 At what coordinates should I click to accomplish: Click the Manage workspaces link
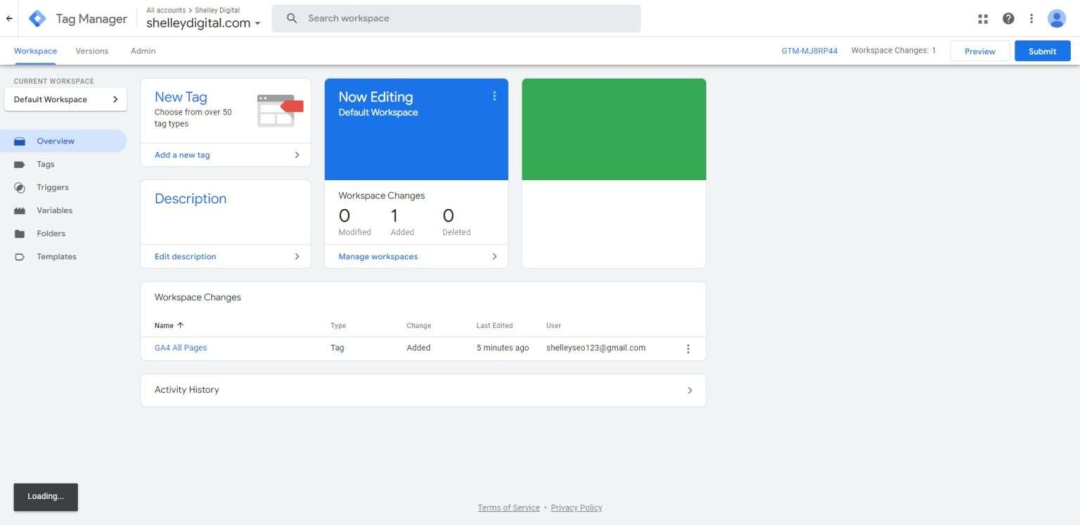(378, 256)
